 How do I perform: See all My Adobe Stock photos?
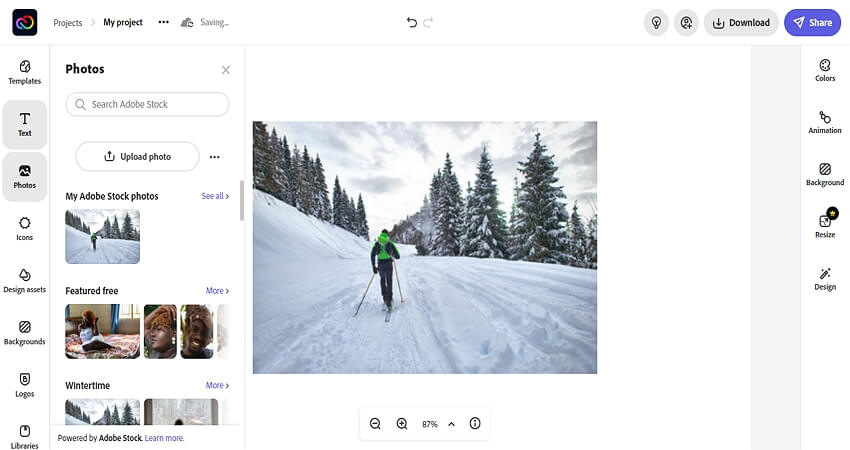215,196
